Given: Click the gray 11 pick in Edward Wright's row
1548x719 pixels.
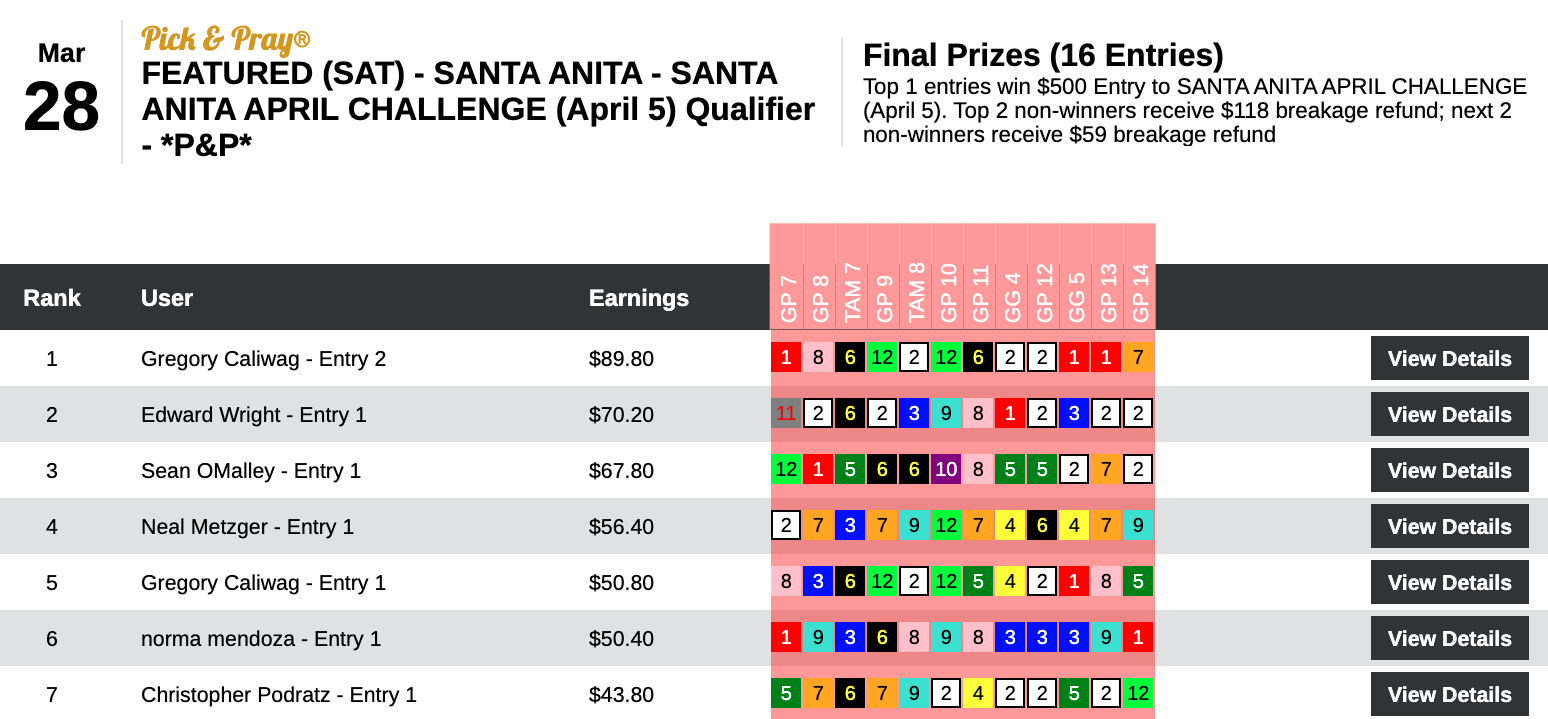Looking at the screenshot, I should (786, 413).
